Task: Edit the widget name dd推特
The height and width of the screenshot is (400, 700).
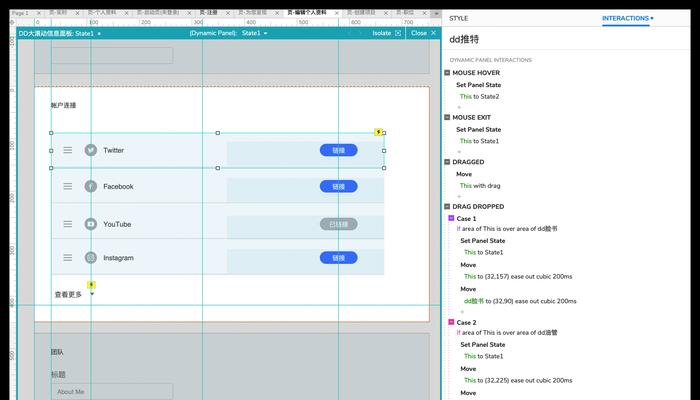Action: 464,39
